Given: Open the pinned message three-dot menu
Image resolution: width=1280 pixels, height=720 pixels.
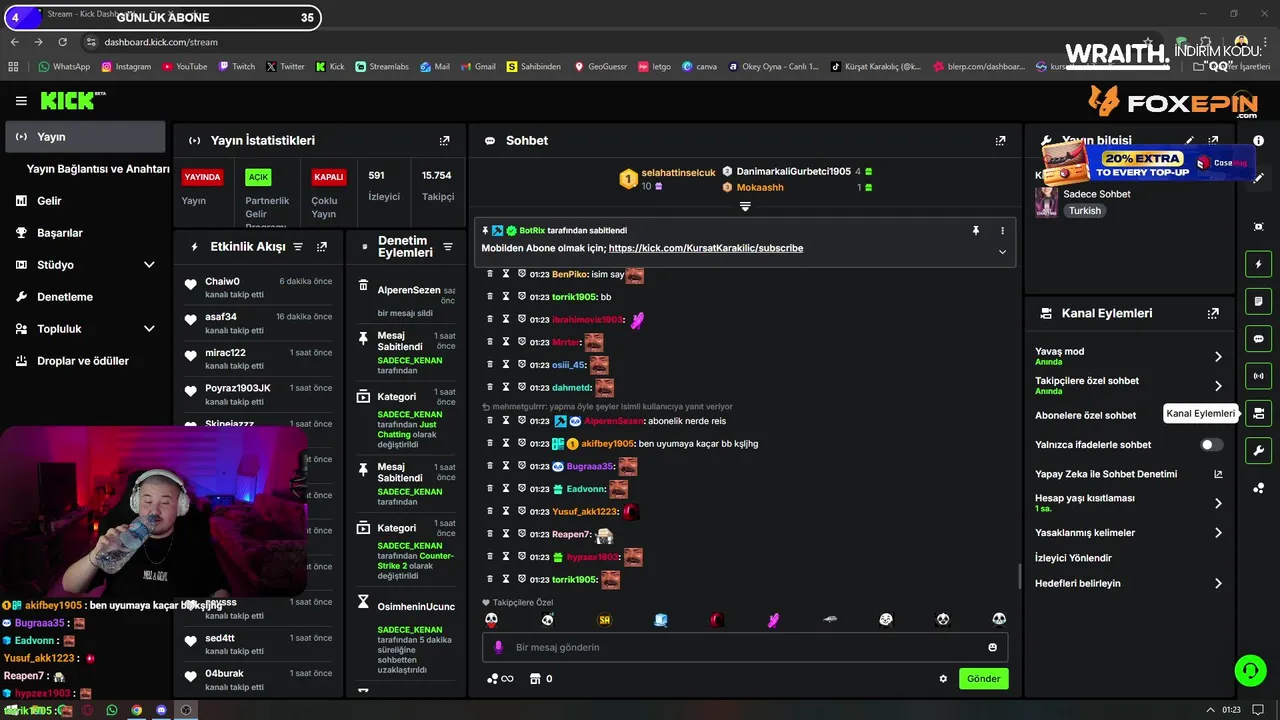Looking at the screenshot, I should pos(1002,230).
